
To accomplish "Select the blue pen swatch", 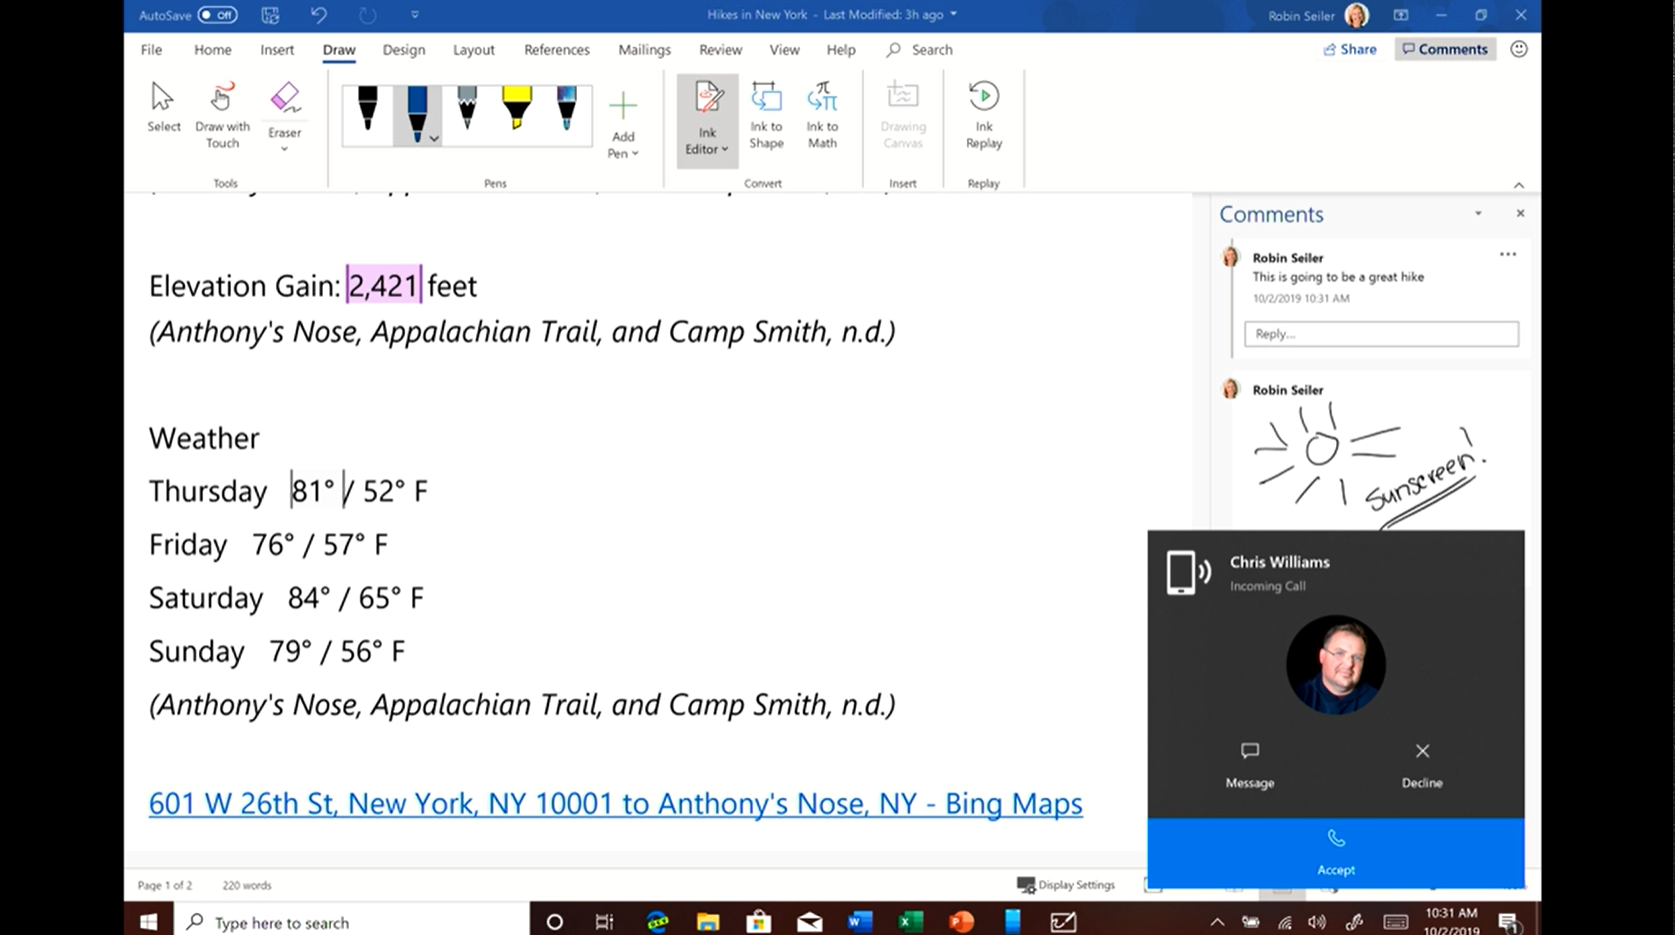I will 417,110.
